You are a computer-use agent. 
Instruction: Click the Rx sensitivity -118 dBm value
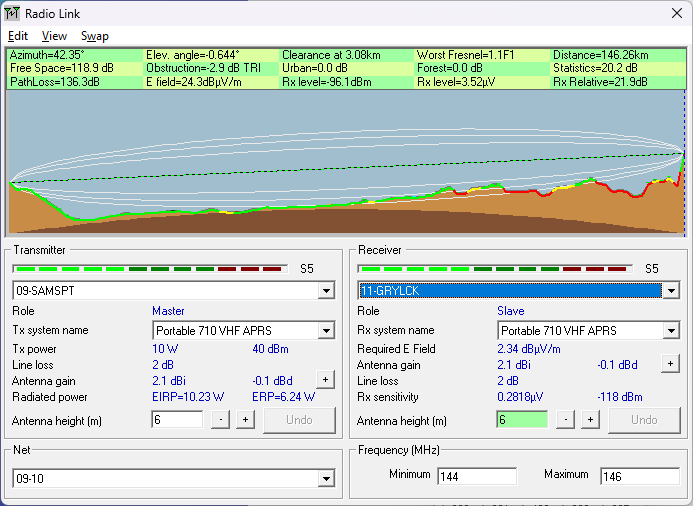619,397
